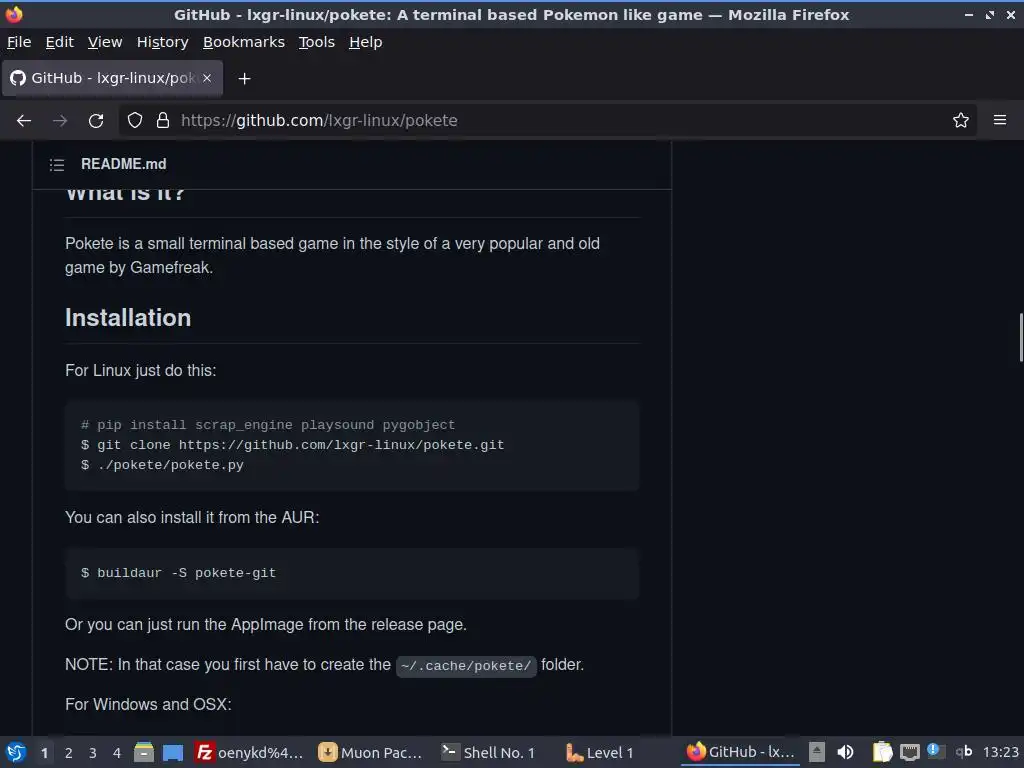Click the git clone command line
The width and height of the screenshot is (1024, 768).
click(293, 445)
